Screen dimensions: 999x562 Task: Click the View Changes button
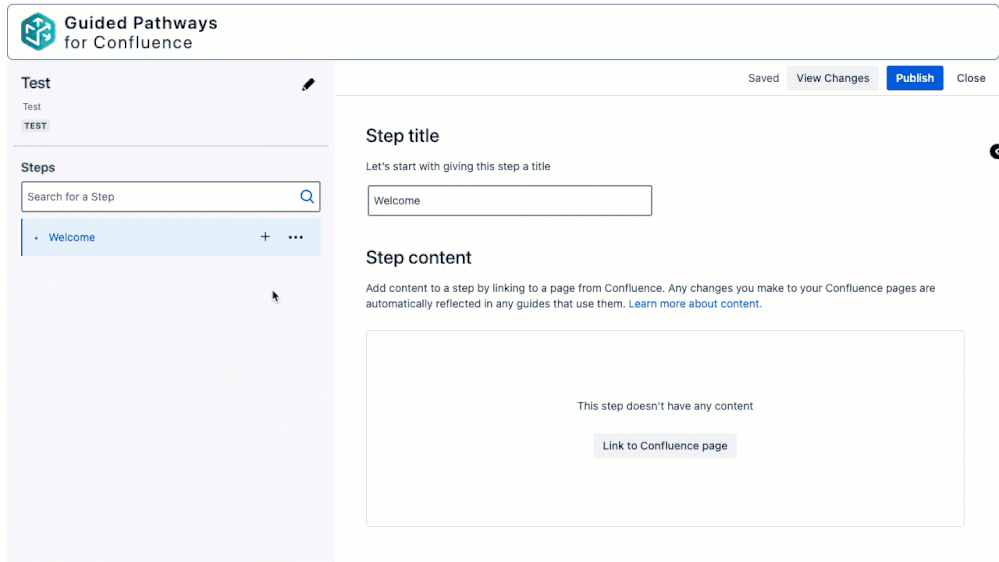[833, 78]
